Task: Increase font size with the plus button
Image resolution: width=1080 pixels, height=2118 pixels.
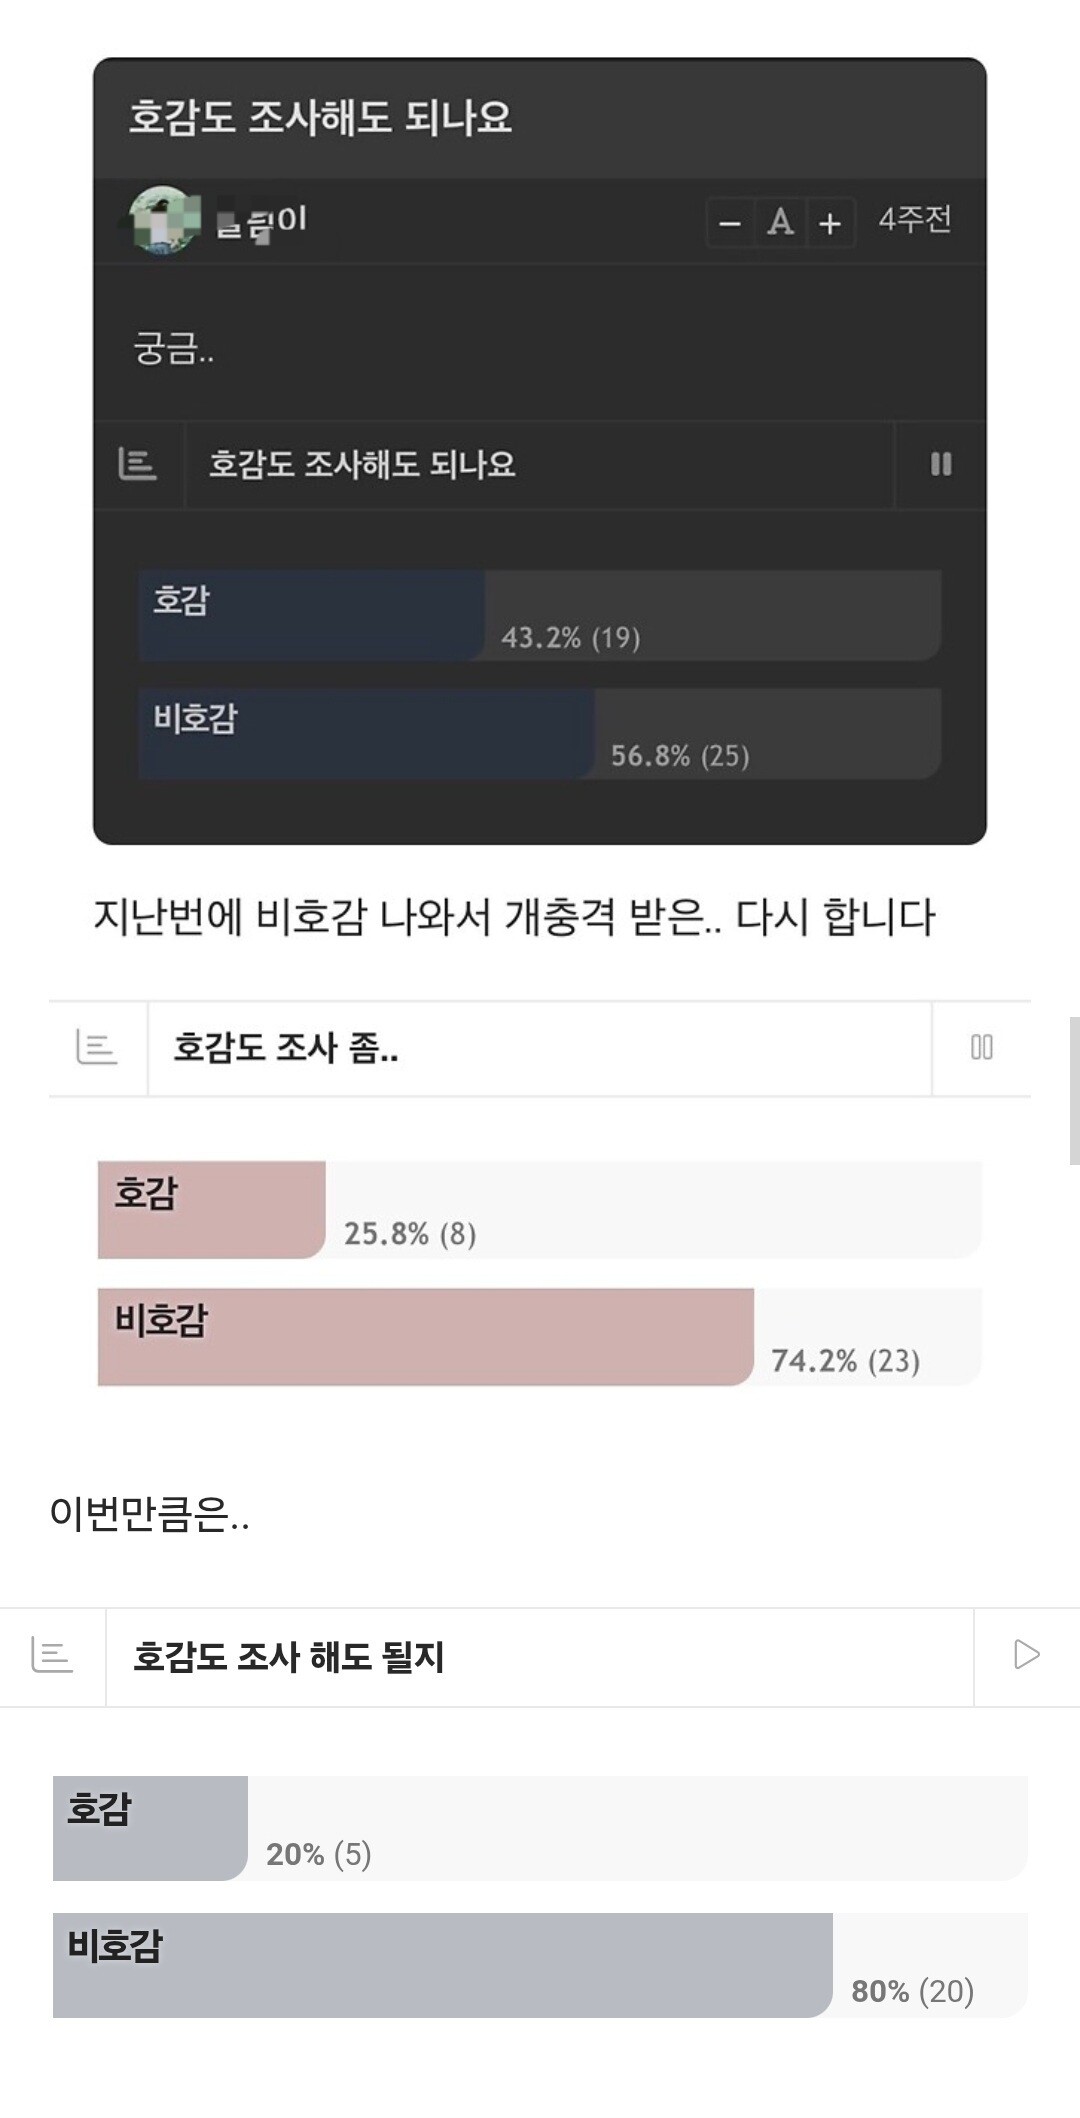Action: coord(830,222)
